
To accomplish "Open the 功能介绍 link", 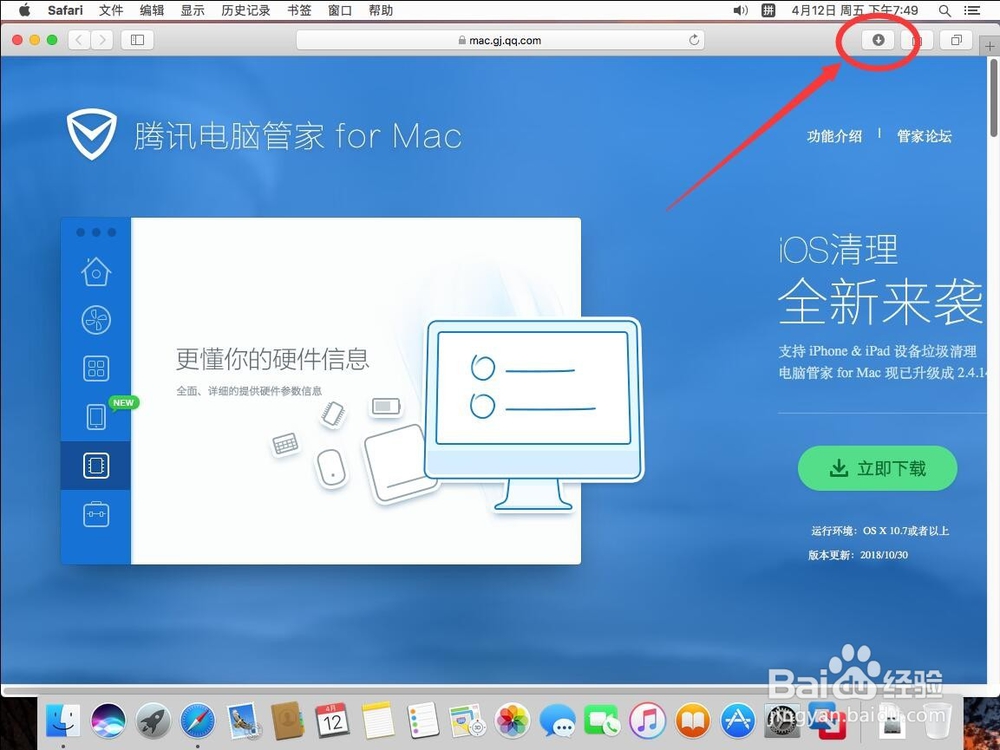I will coord(834,136).
